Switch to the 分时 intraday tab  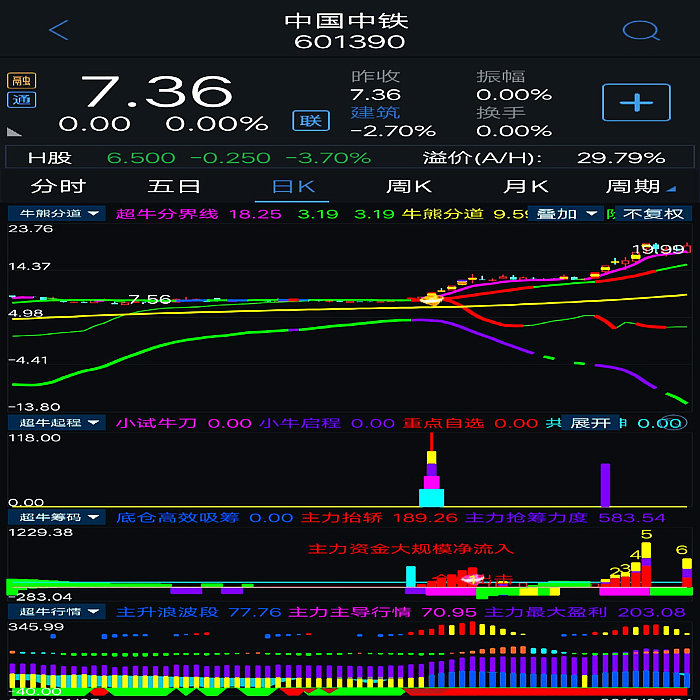(58, 186)
